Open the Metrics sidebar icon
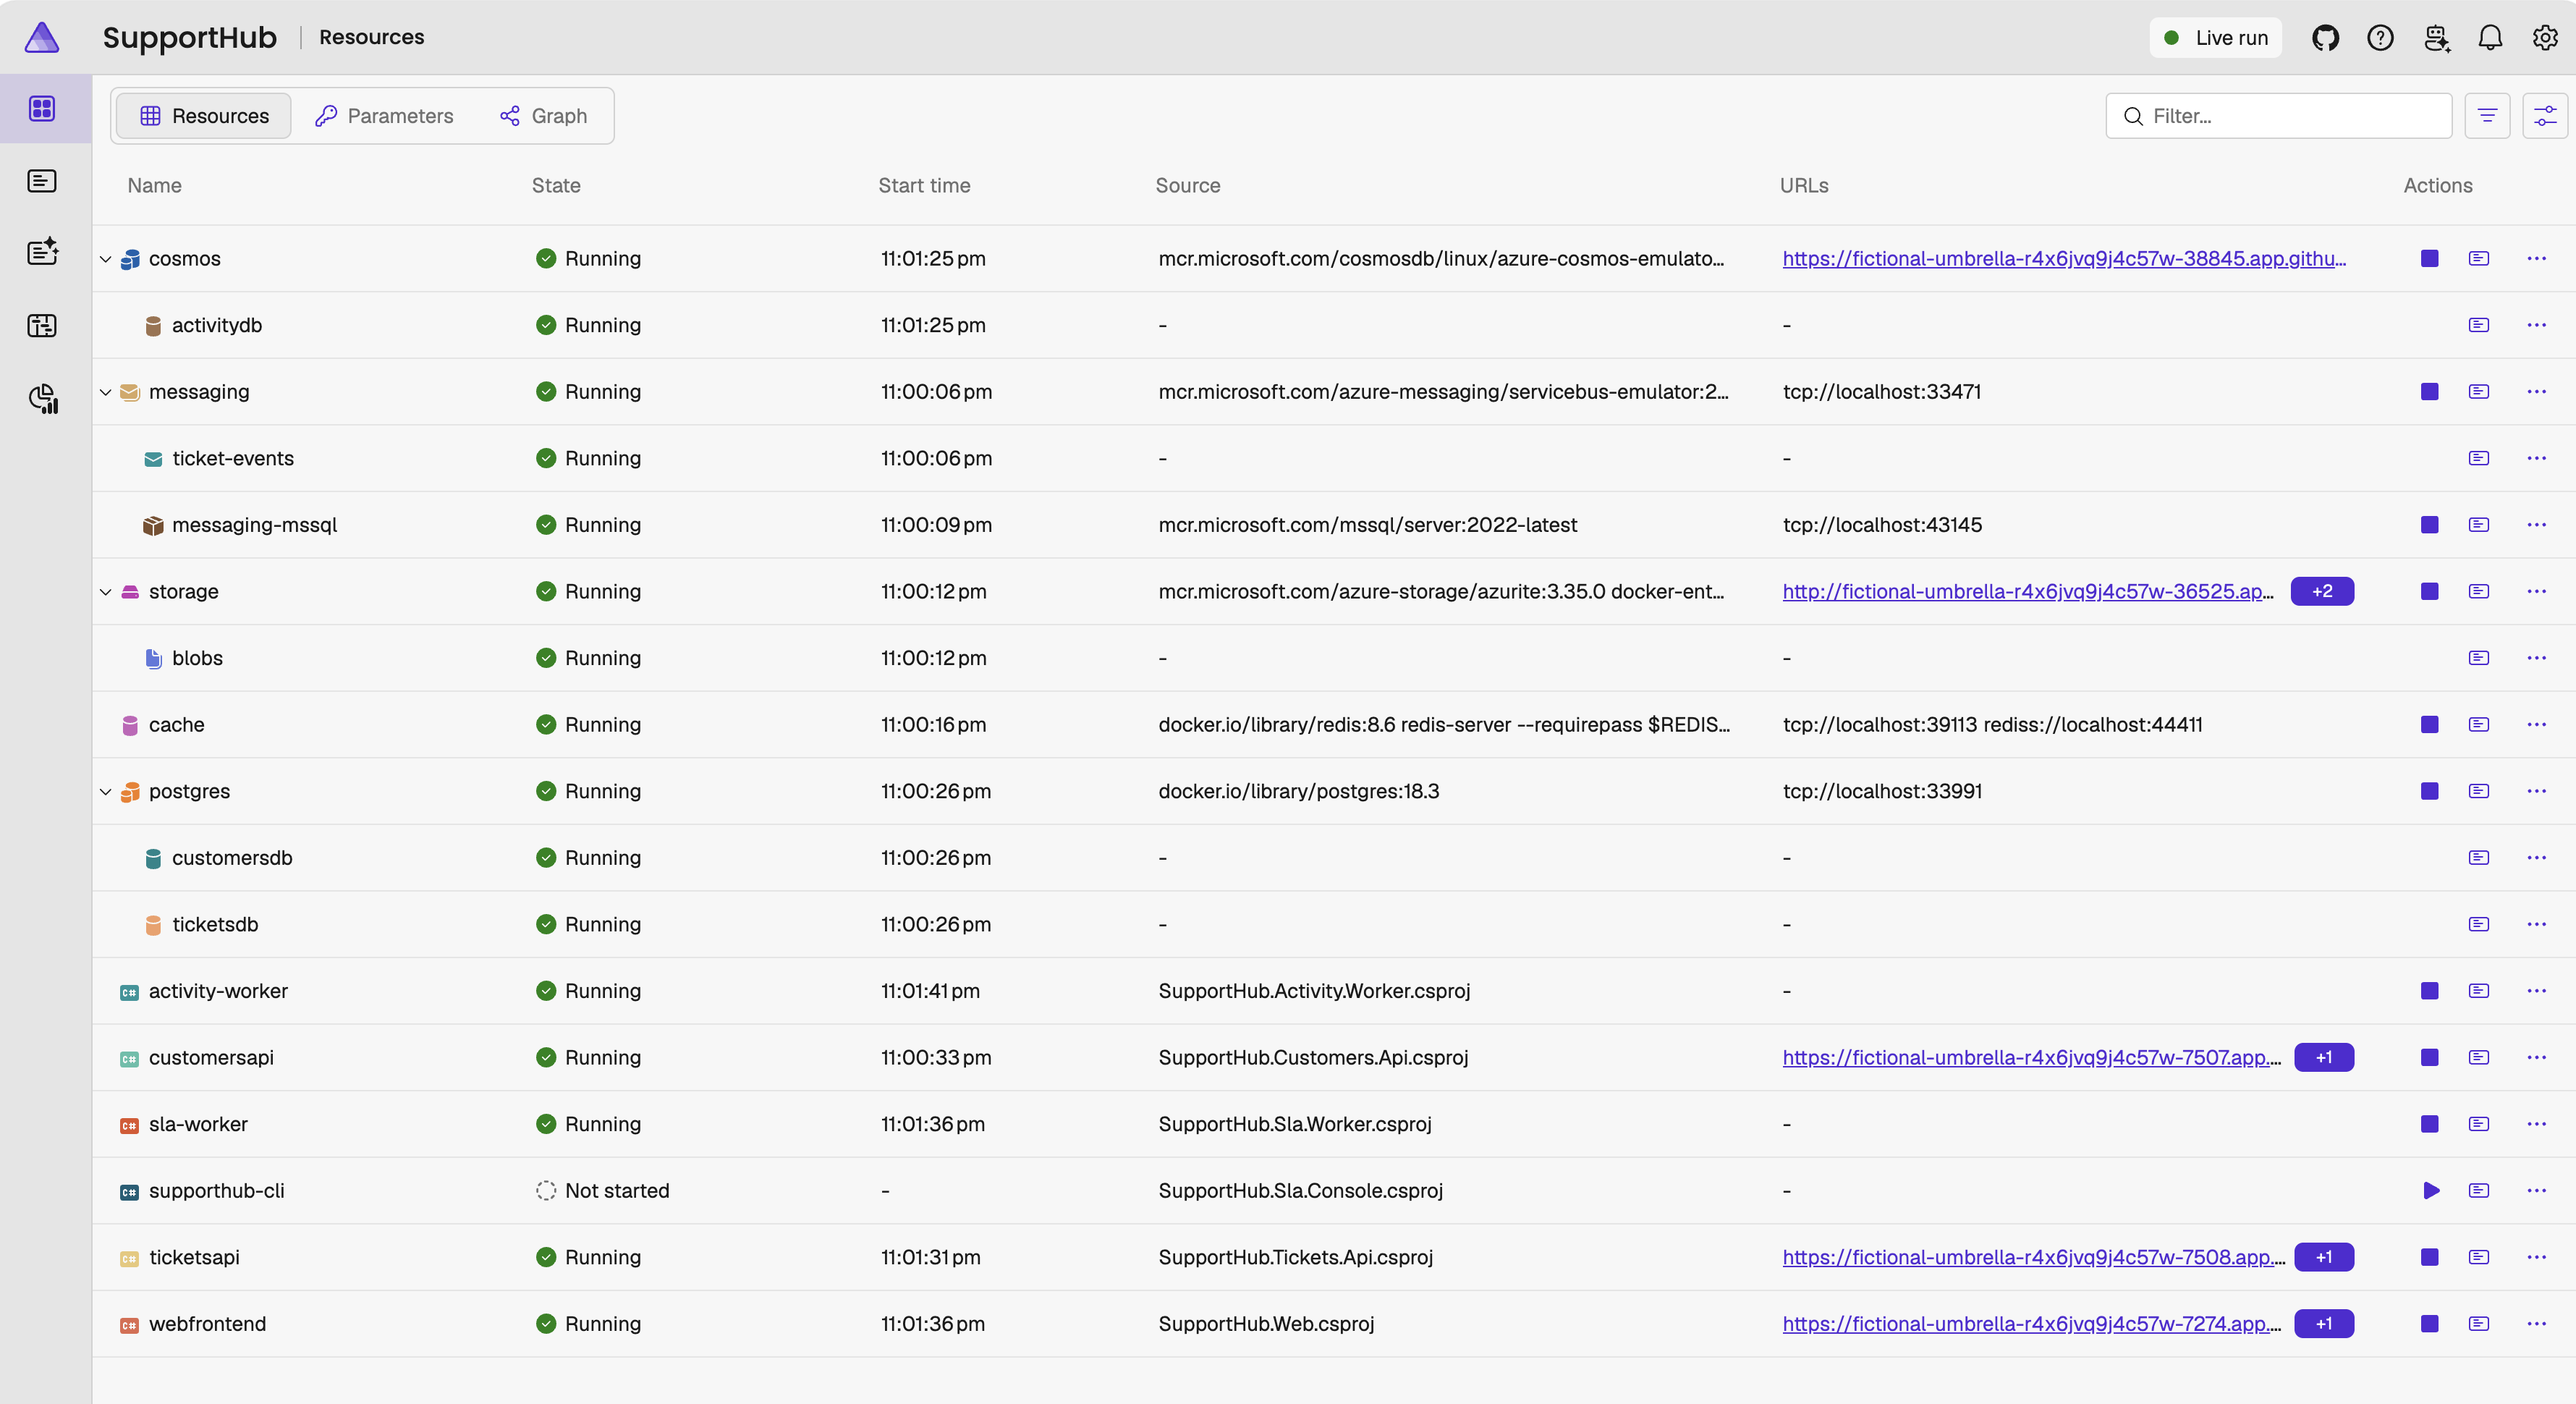 coord(44,398)
